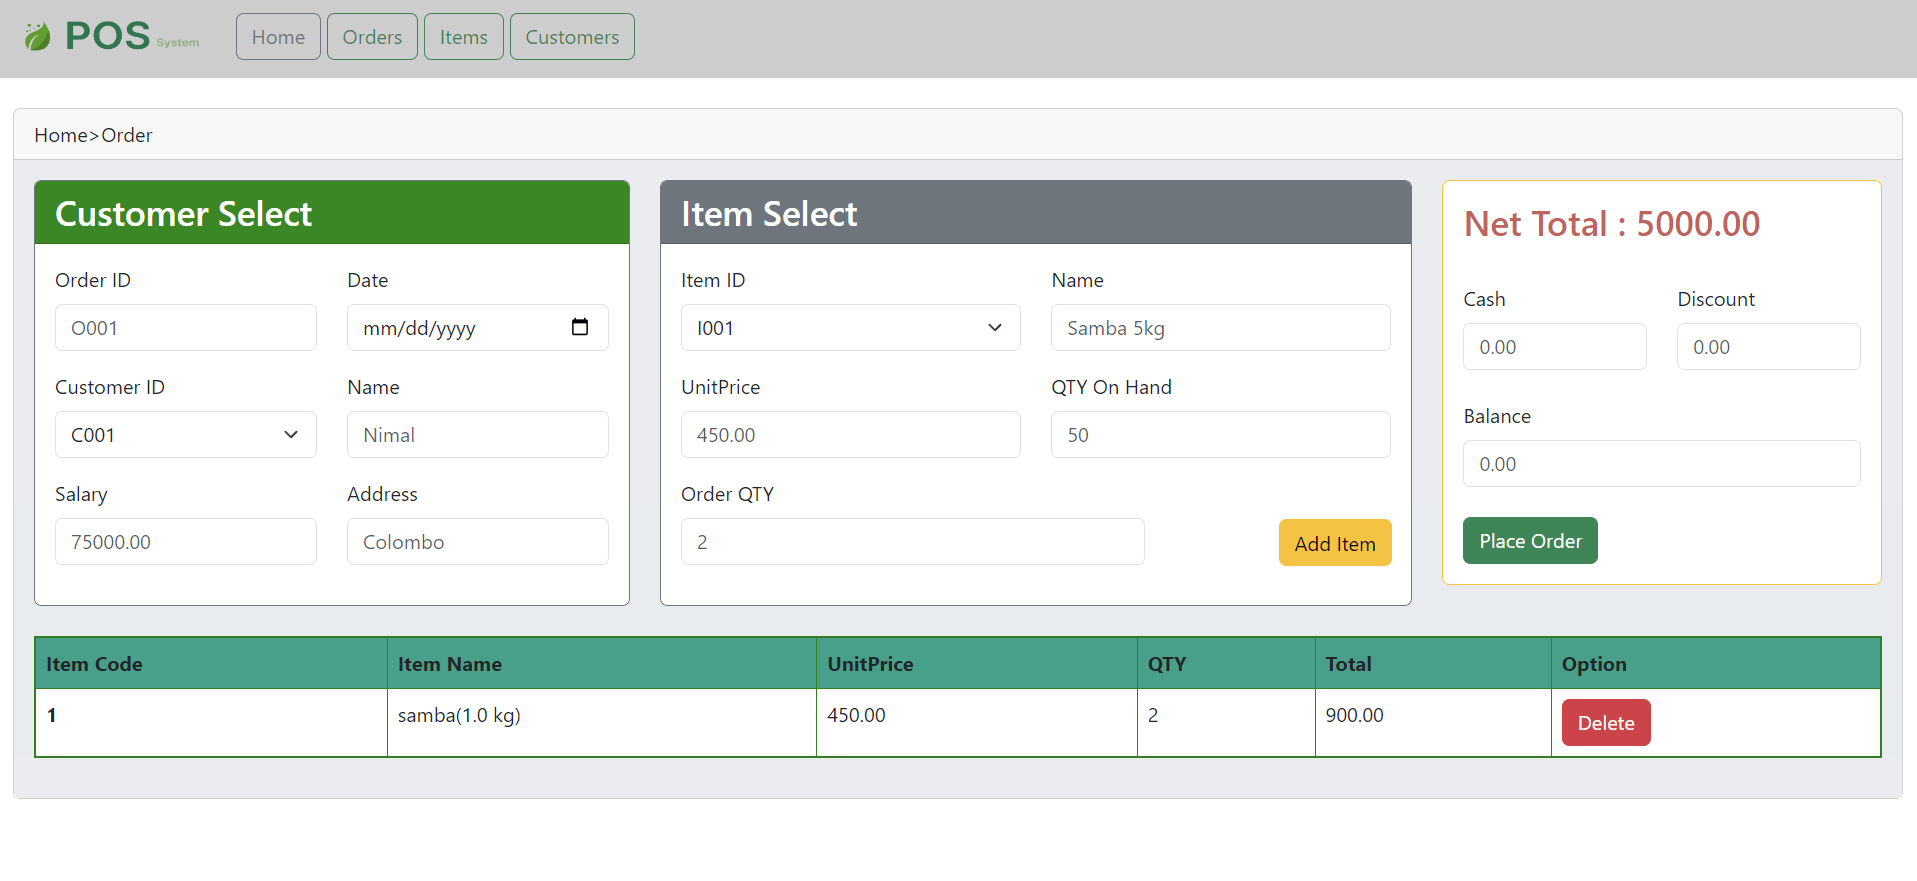Image resolution: width=1917 pixels, height=881 pixels.
Task: Click the QTY column header
Action: pyautogui.click(x=1226, y=664)
